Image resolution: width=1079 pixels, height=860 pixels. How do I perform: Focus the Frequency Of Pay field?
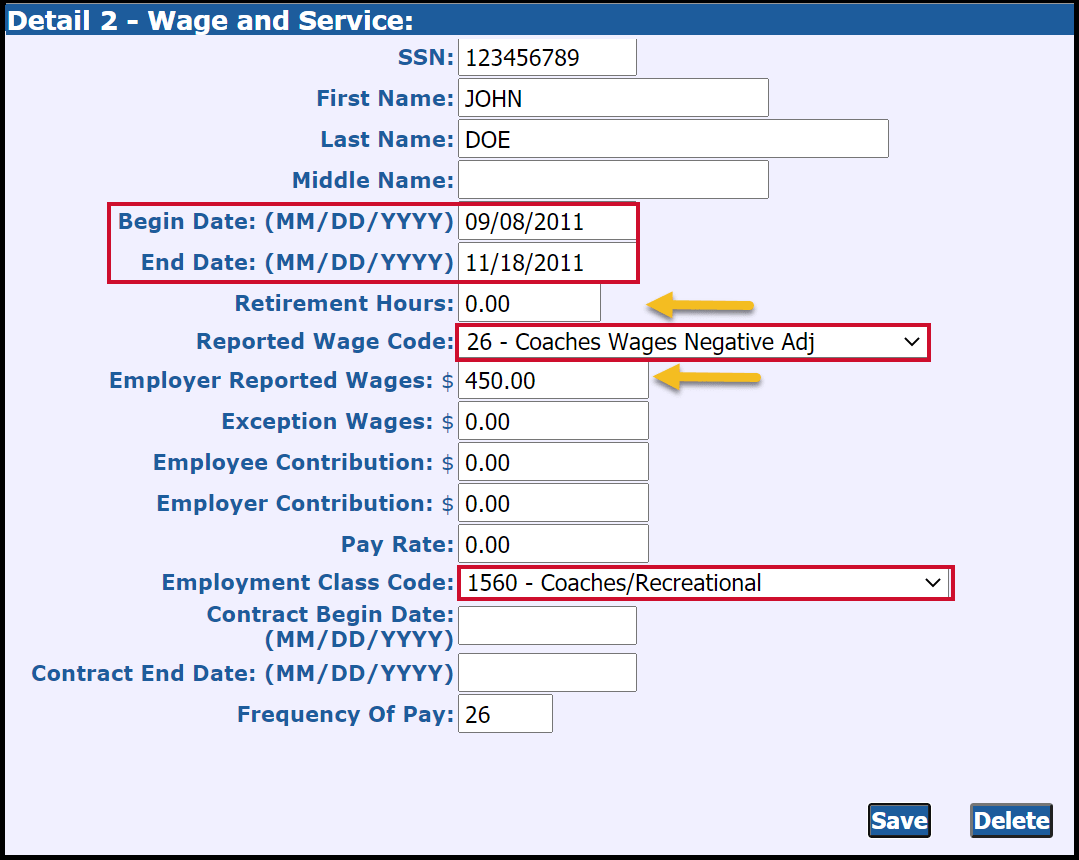504,714
